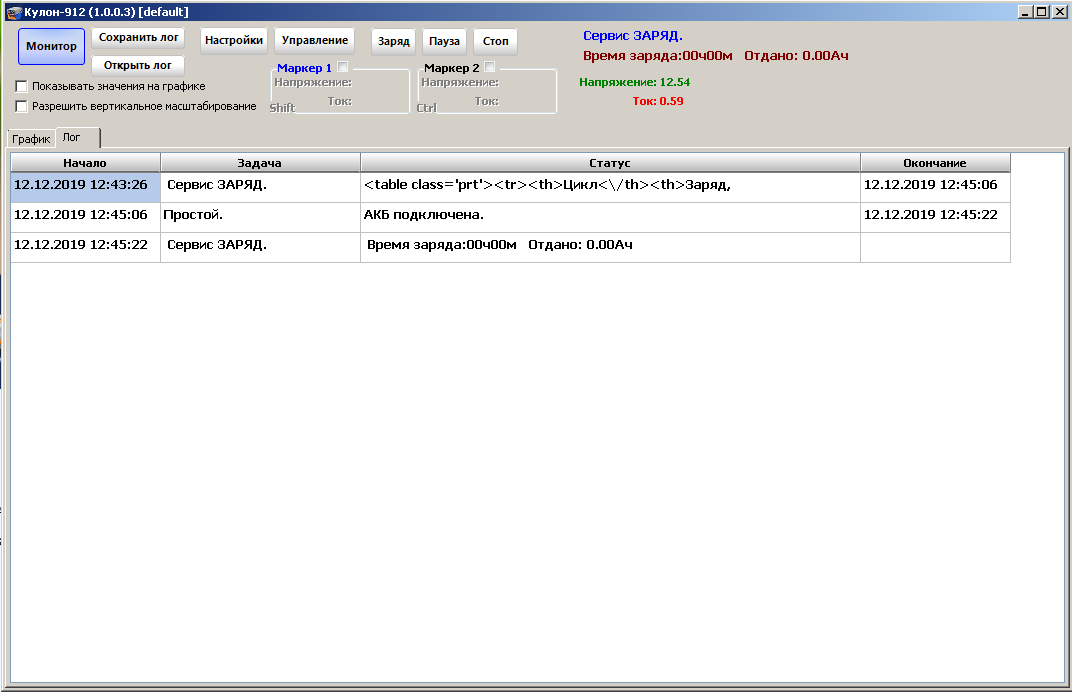Viewport: 1072px width, 692px height.
Task: Click the Начало column header
Action: 85,163
